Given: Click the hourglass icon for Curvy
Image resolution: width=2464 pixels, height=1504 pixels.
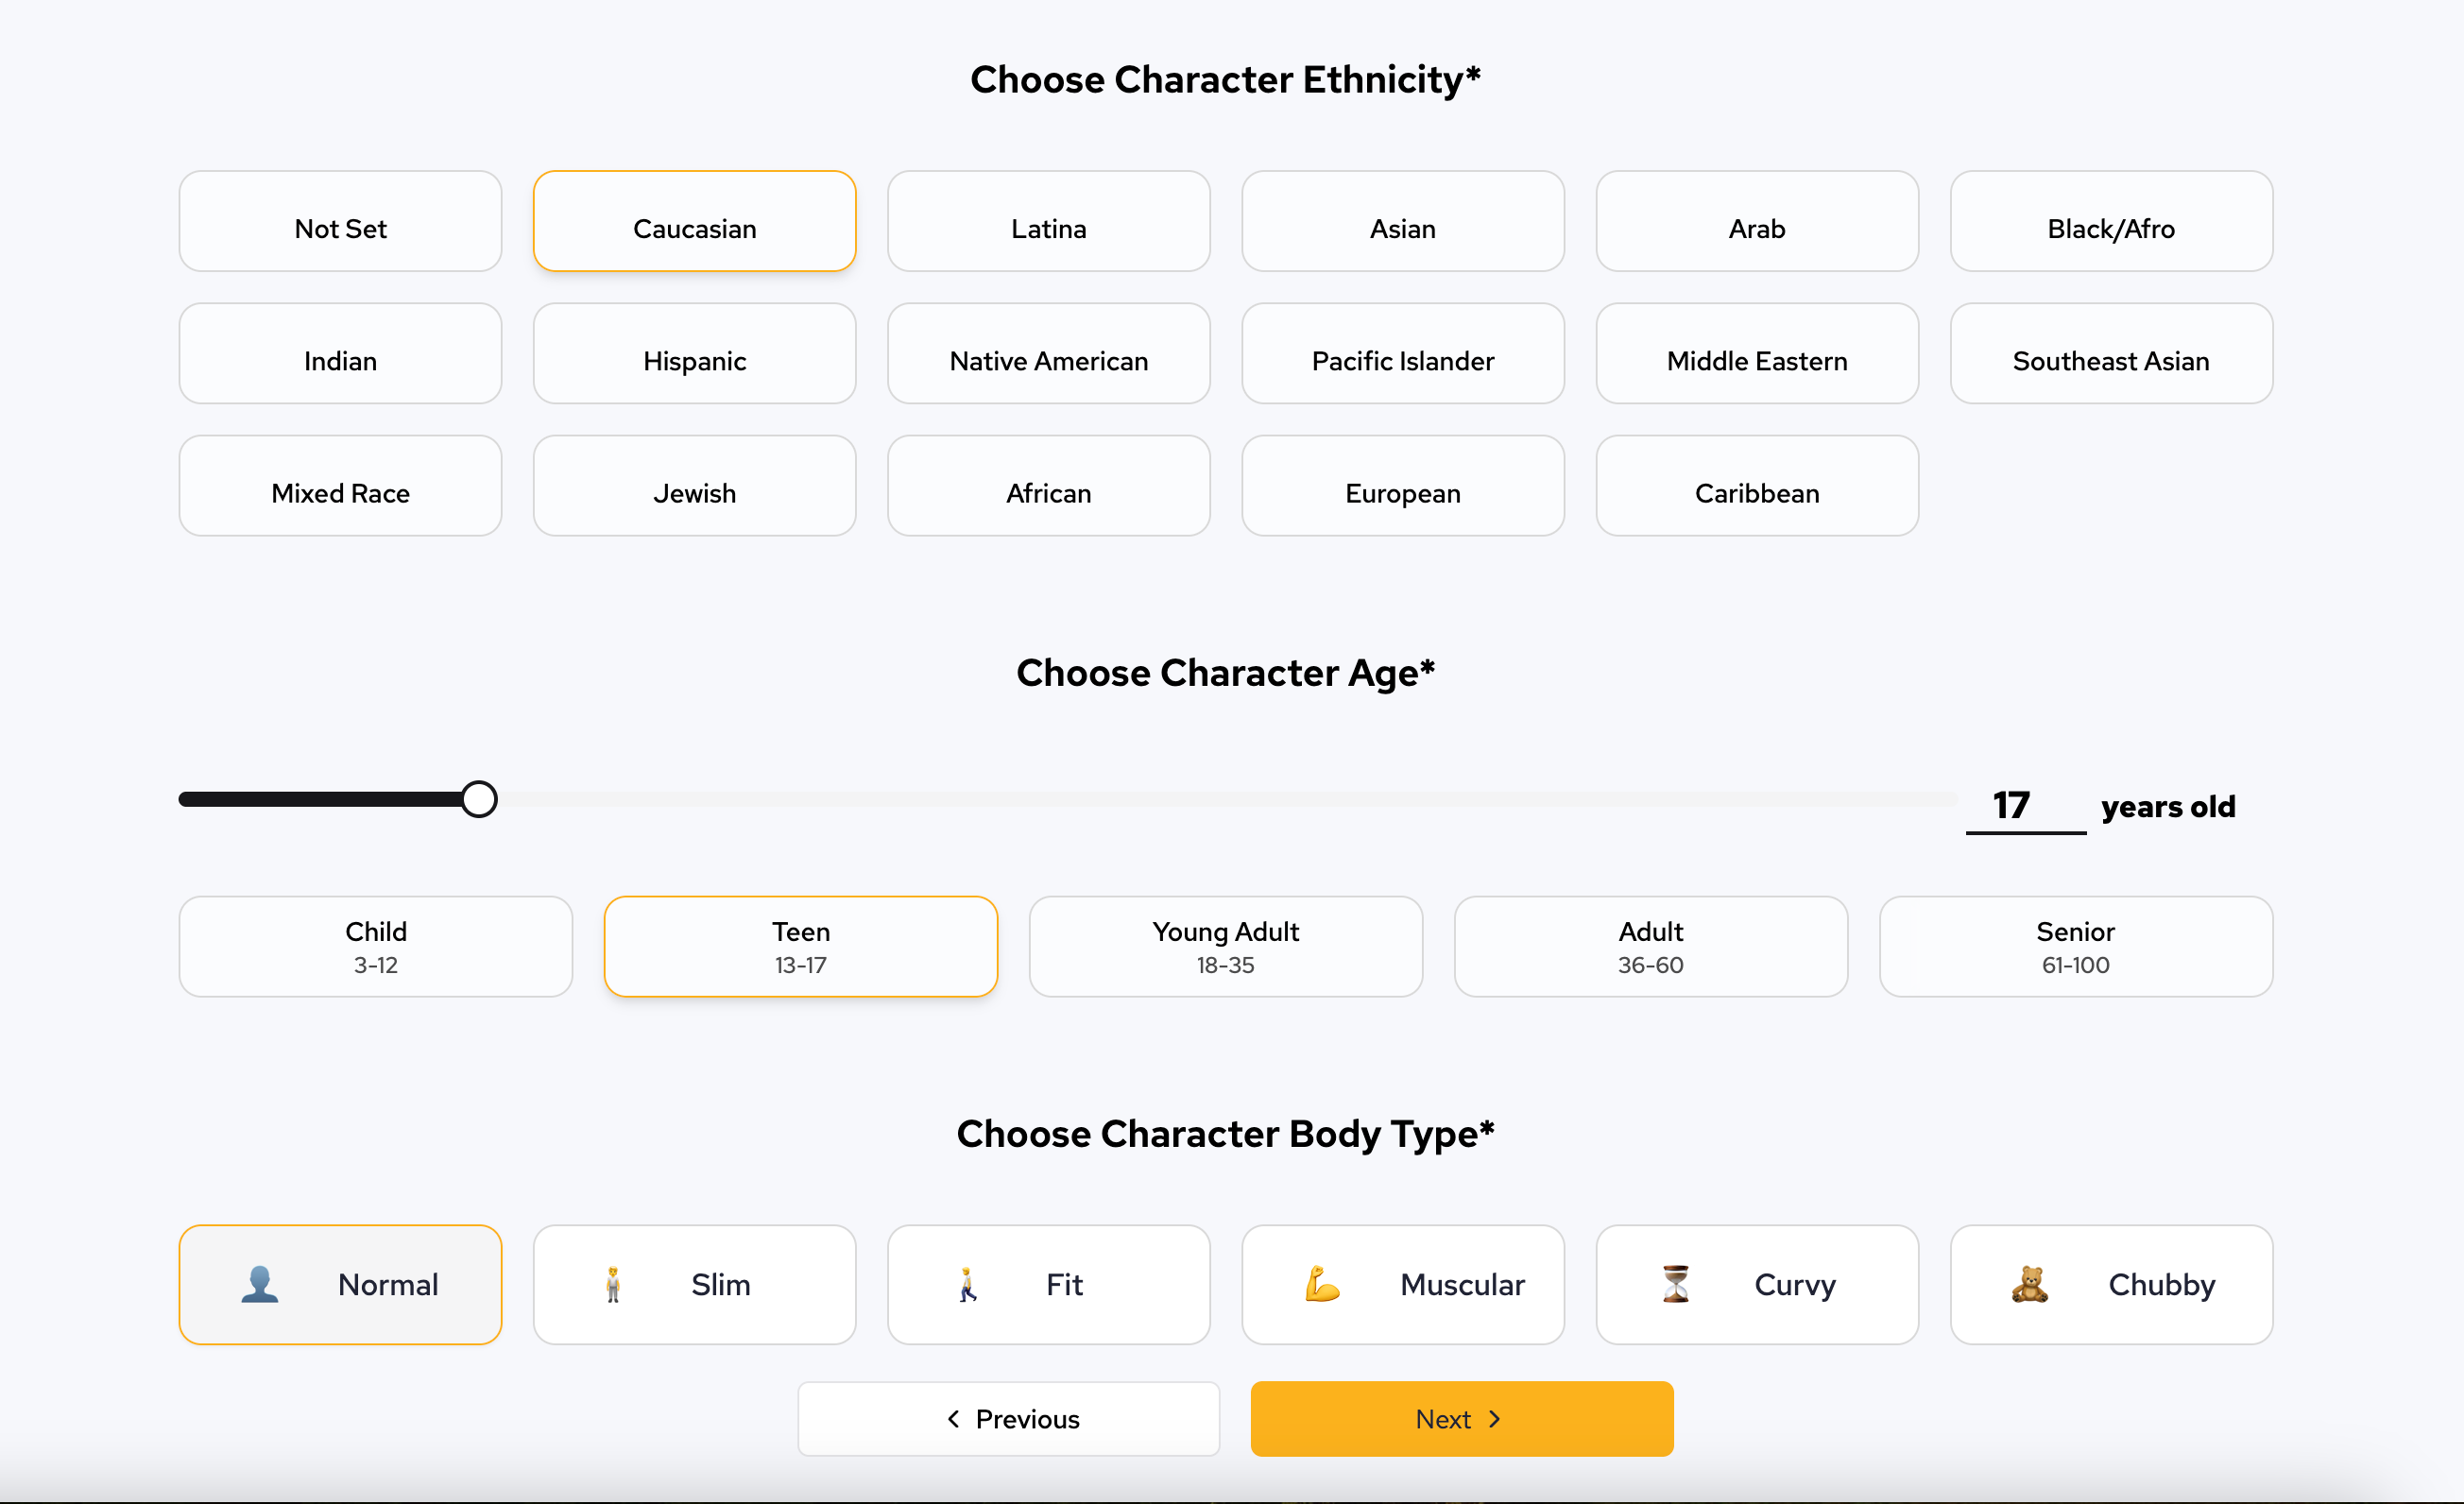Looking at the screenshot, I should click(1676, 1284).
